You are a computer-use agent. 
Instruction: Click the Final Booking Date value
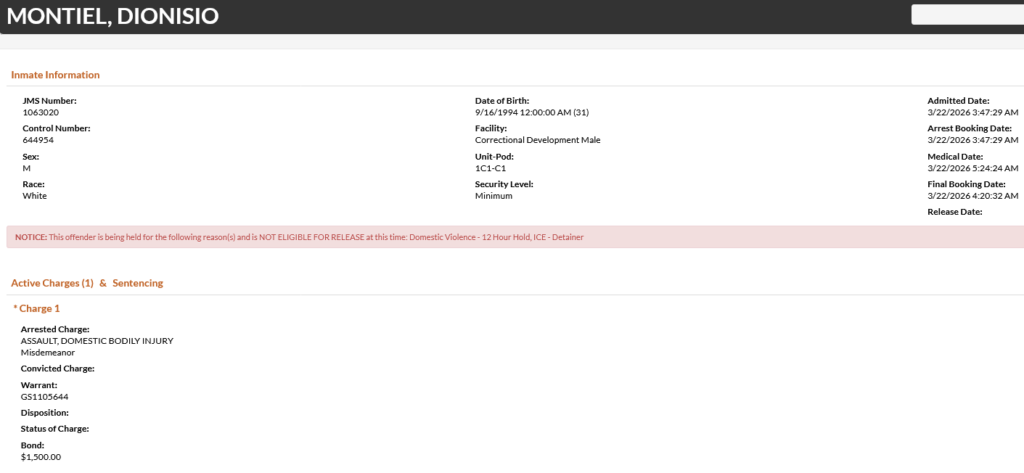pyautogui.click(x=972, y=196)
